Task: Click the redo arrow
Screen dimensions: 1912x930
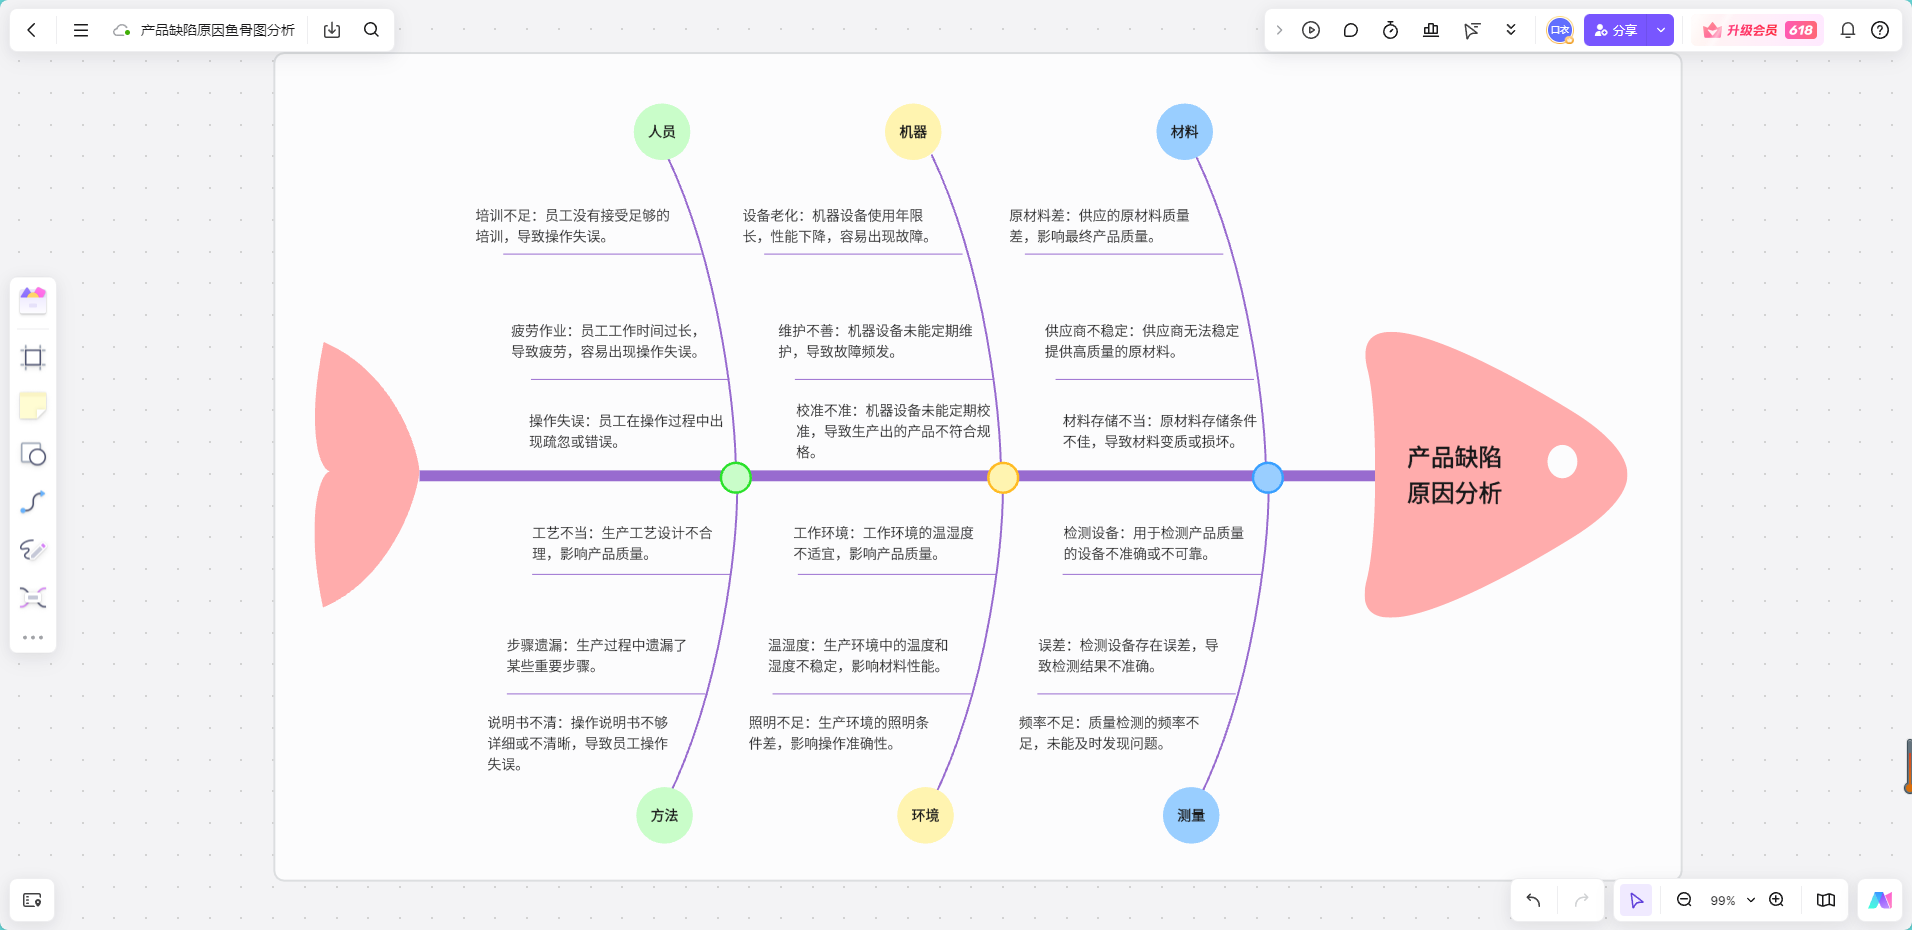Action: tap(1581, 900)
